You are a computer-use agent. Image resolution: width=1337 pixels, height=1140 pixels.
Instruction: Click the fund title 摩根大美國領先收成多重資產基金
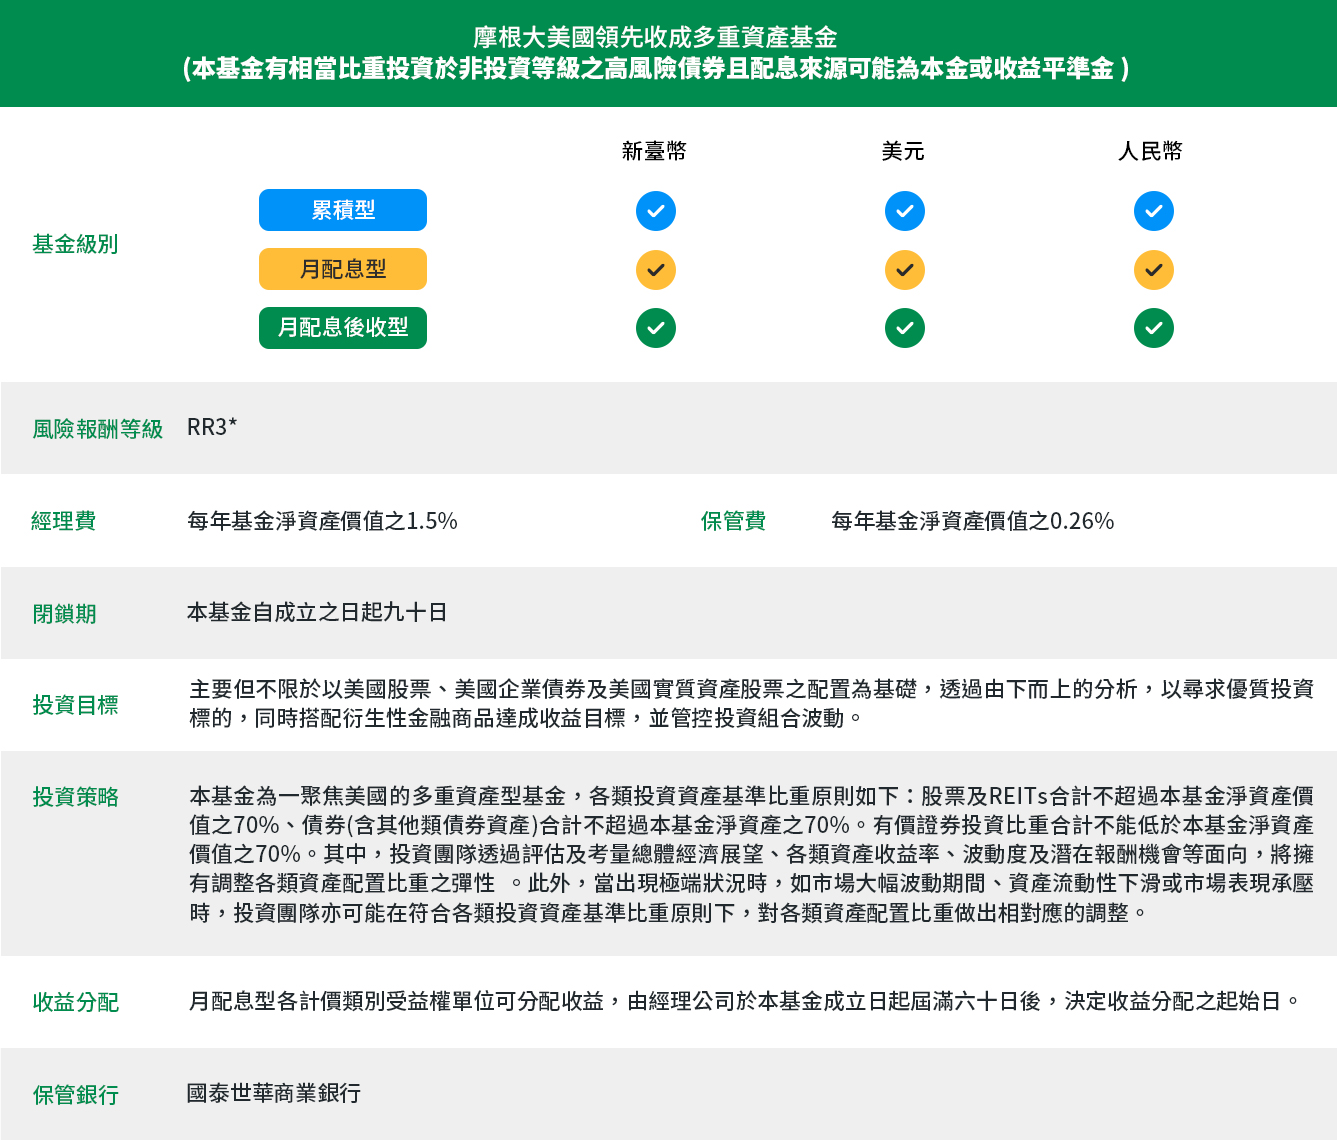[x=656, y=37]
